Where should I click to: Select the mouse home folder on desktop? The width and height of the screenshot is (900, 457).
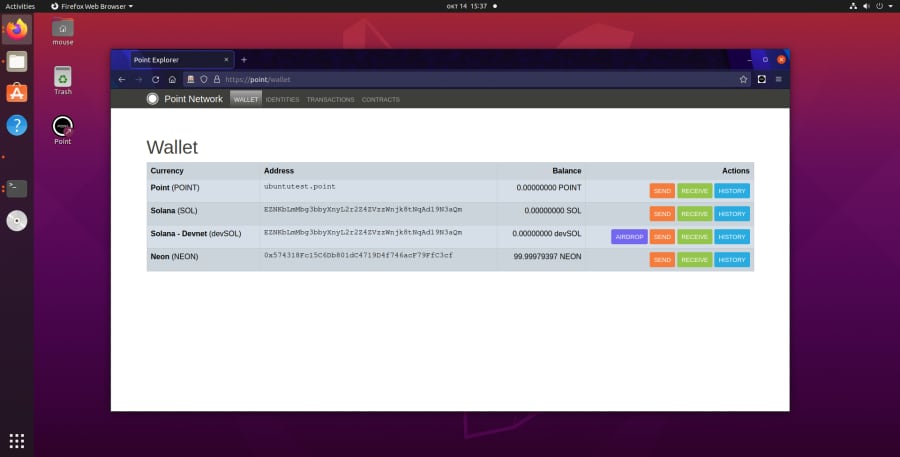click(63, 32)
